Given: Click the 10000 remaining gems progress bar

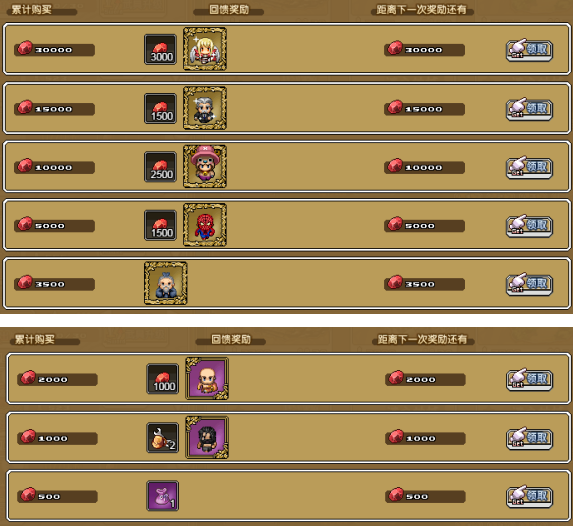Looking at the screenshot, I should click(x=424, y=167).
